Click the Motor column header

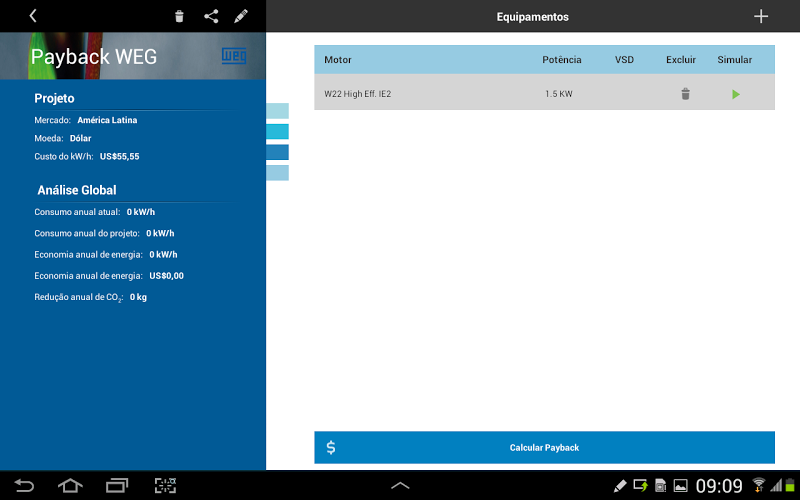(x=338, y=60)
